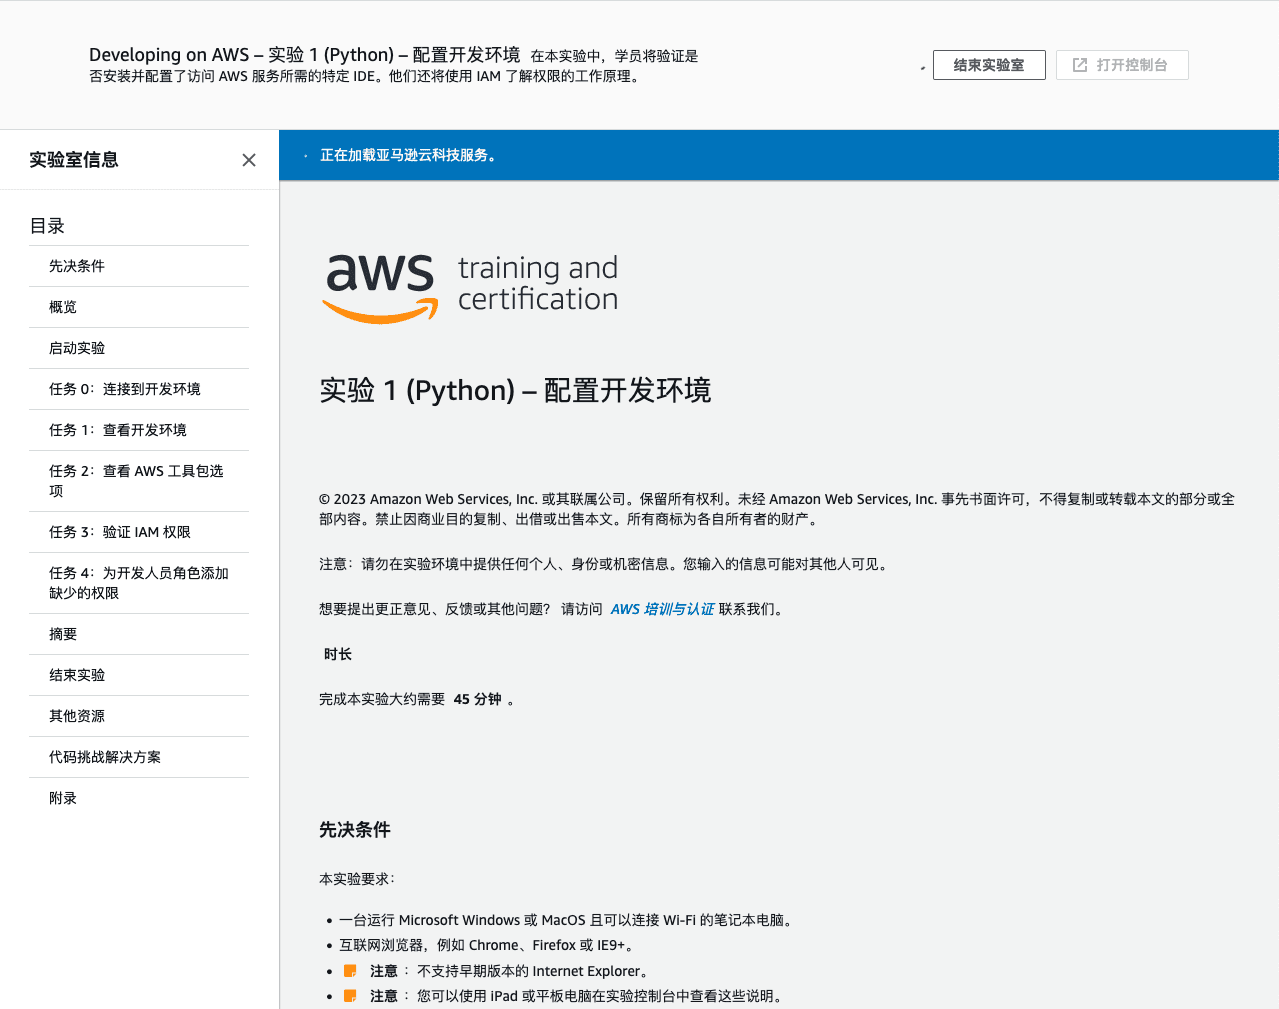Screen dimensions: 1279x1009
Task: Click the orange note icon before 不支持早期版本
Action: click(x=350, y=971)
